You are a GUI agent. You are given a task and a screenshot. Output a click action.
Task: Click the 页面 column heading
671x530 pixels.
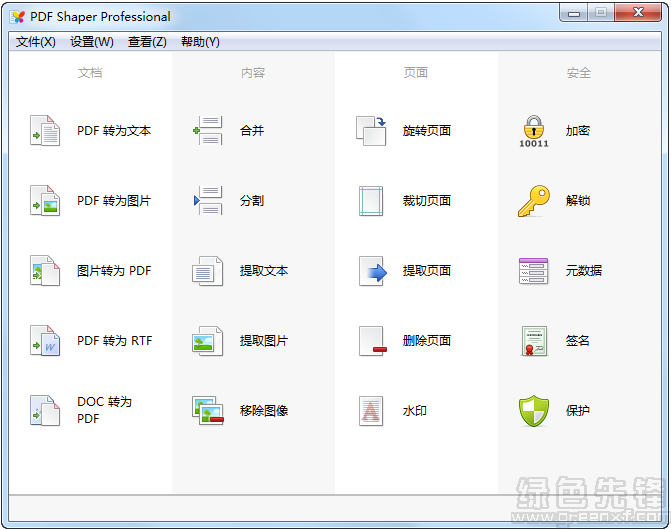click(416, 73)
